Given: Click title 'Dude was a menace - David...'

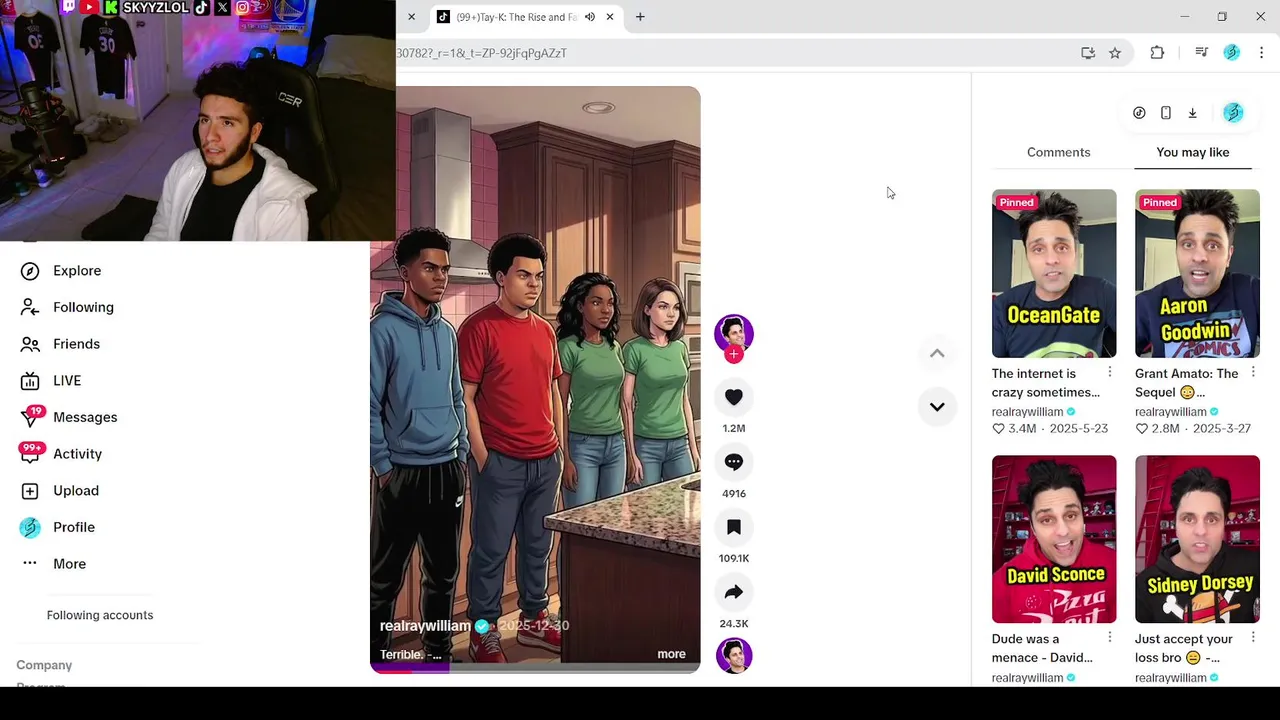Looking at the screenshot, I should [1042, 648].
